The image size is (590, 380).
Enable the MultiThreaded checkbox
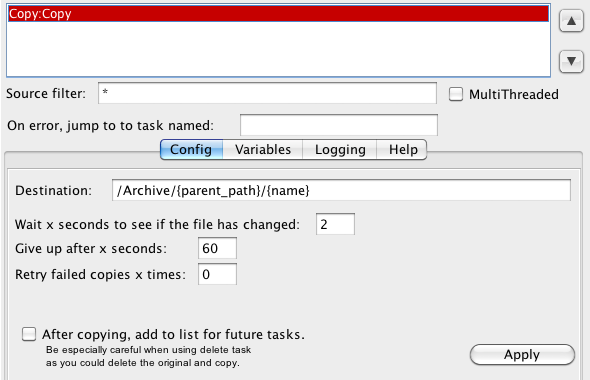pyautogui.click(x=456, y=94)
